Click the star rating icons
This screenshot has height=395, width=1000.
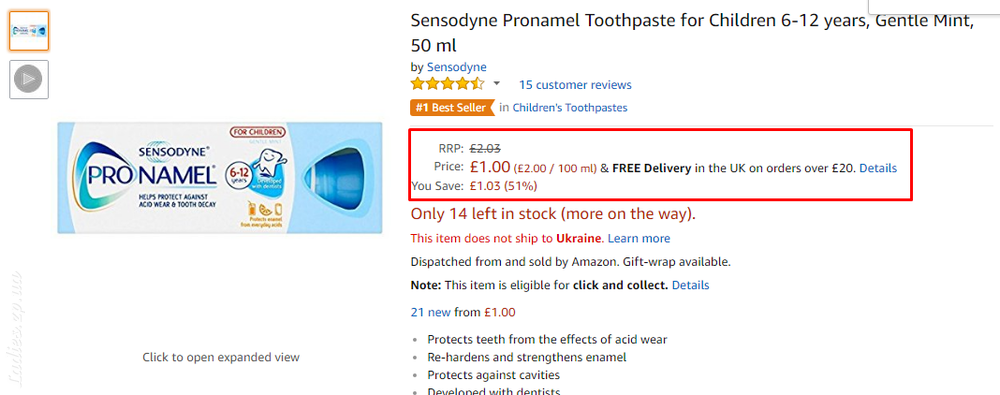(x=448, y=84)
